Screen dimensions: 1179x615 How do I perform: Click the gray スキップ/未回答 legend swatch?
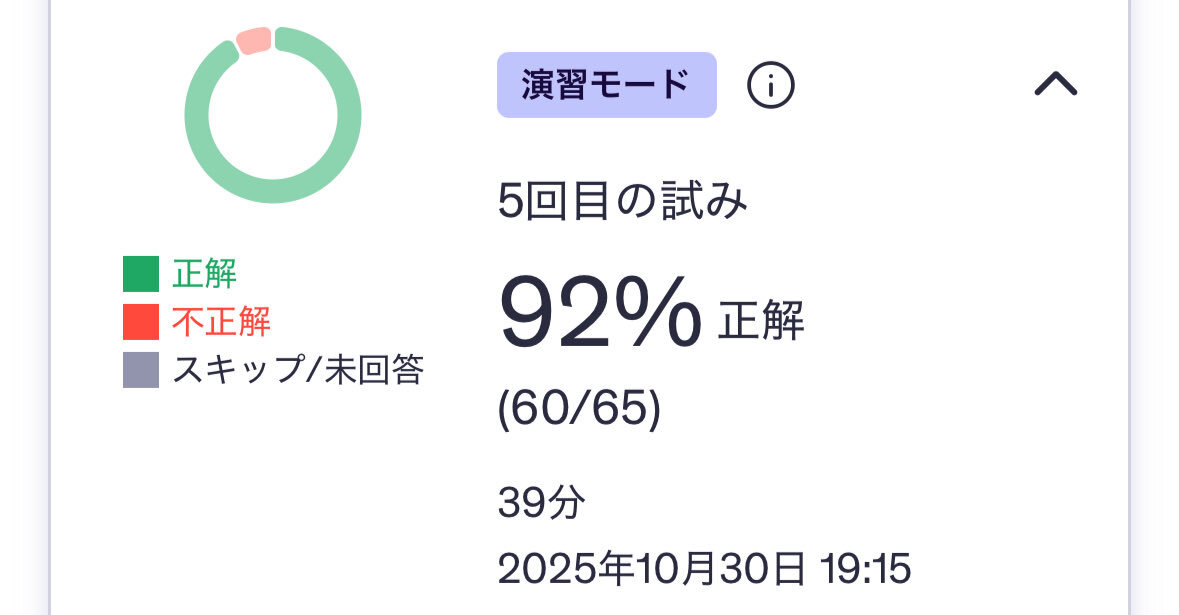[141, 370]
